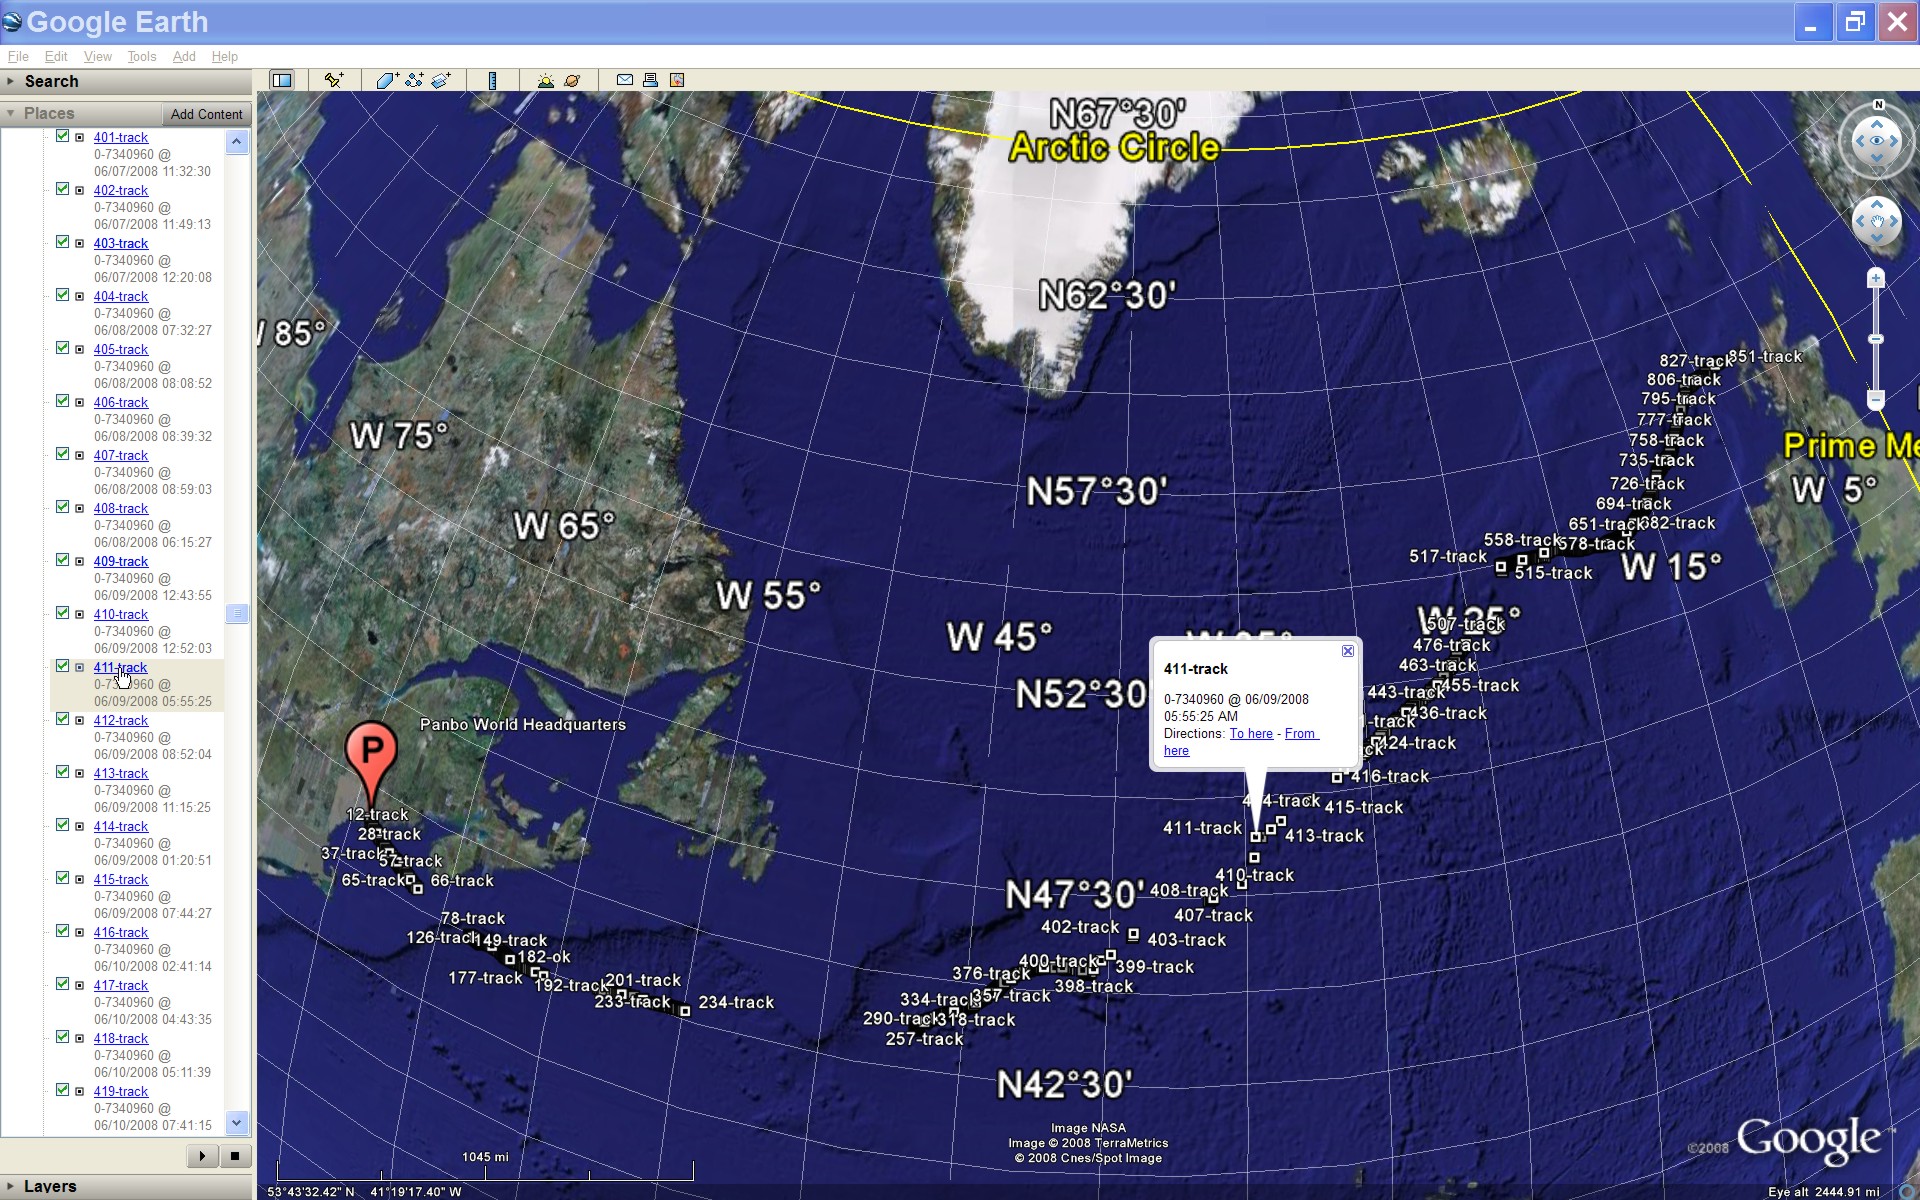
Task: Expand the Layers panel
Action: [11, 1186]
